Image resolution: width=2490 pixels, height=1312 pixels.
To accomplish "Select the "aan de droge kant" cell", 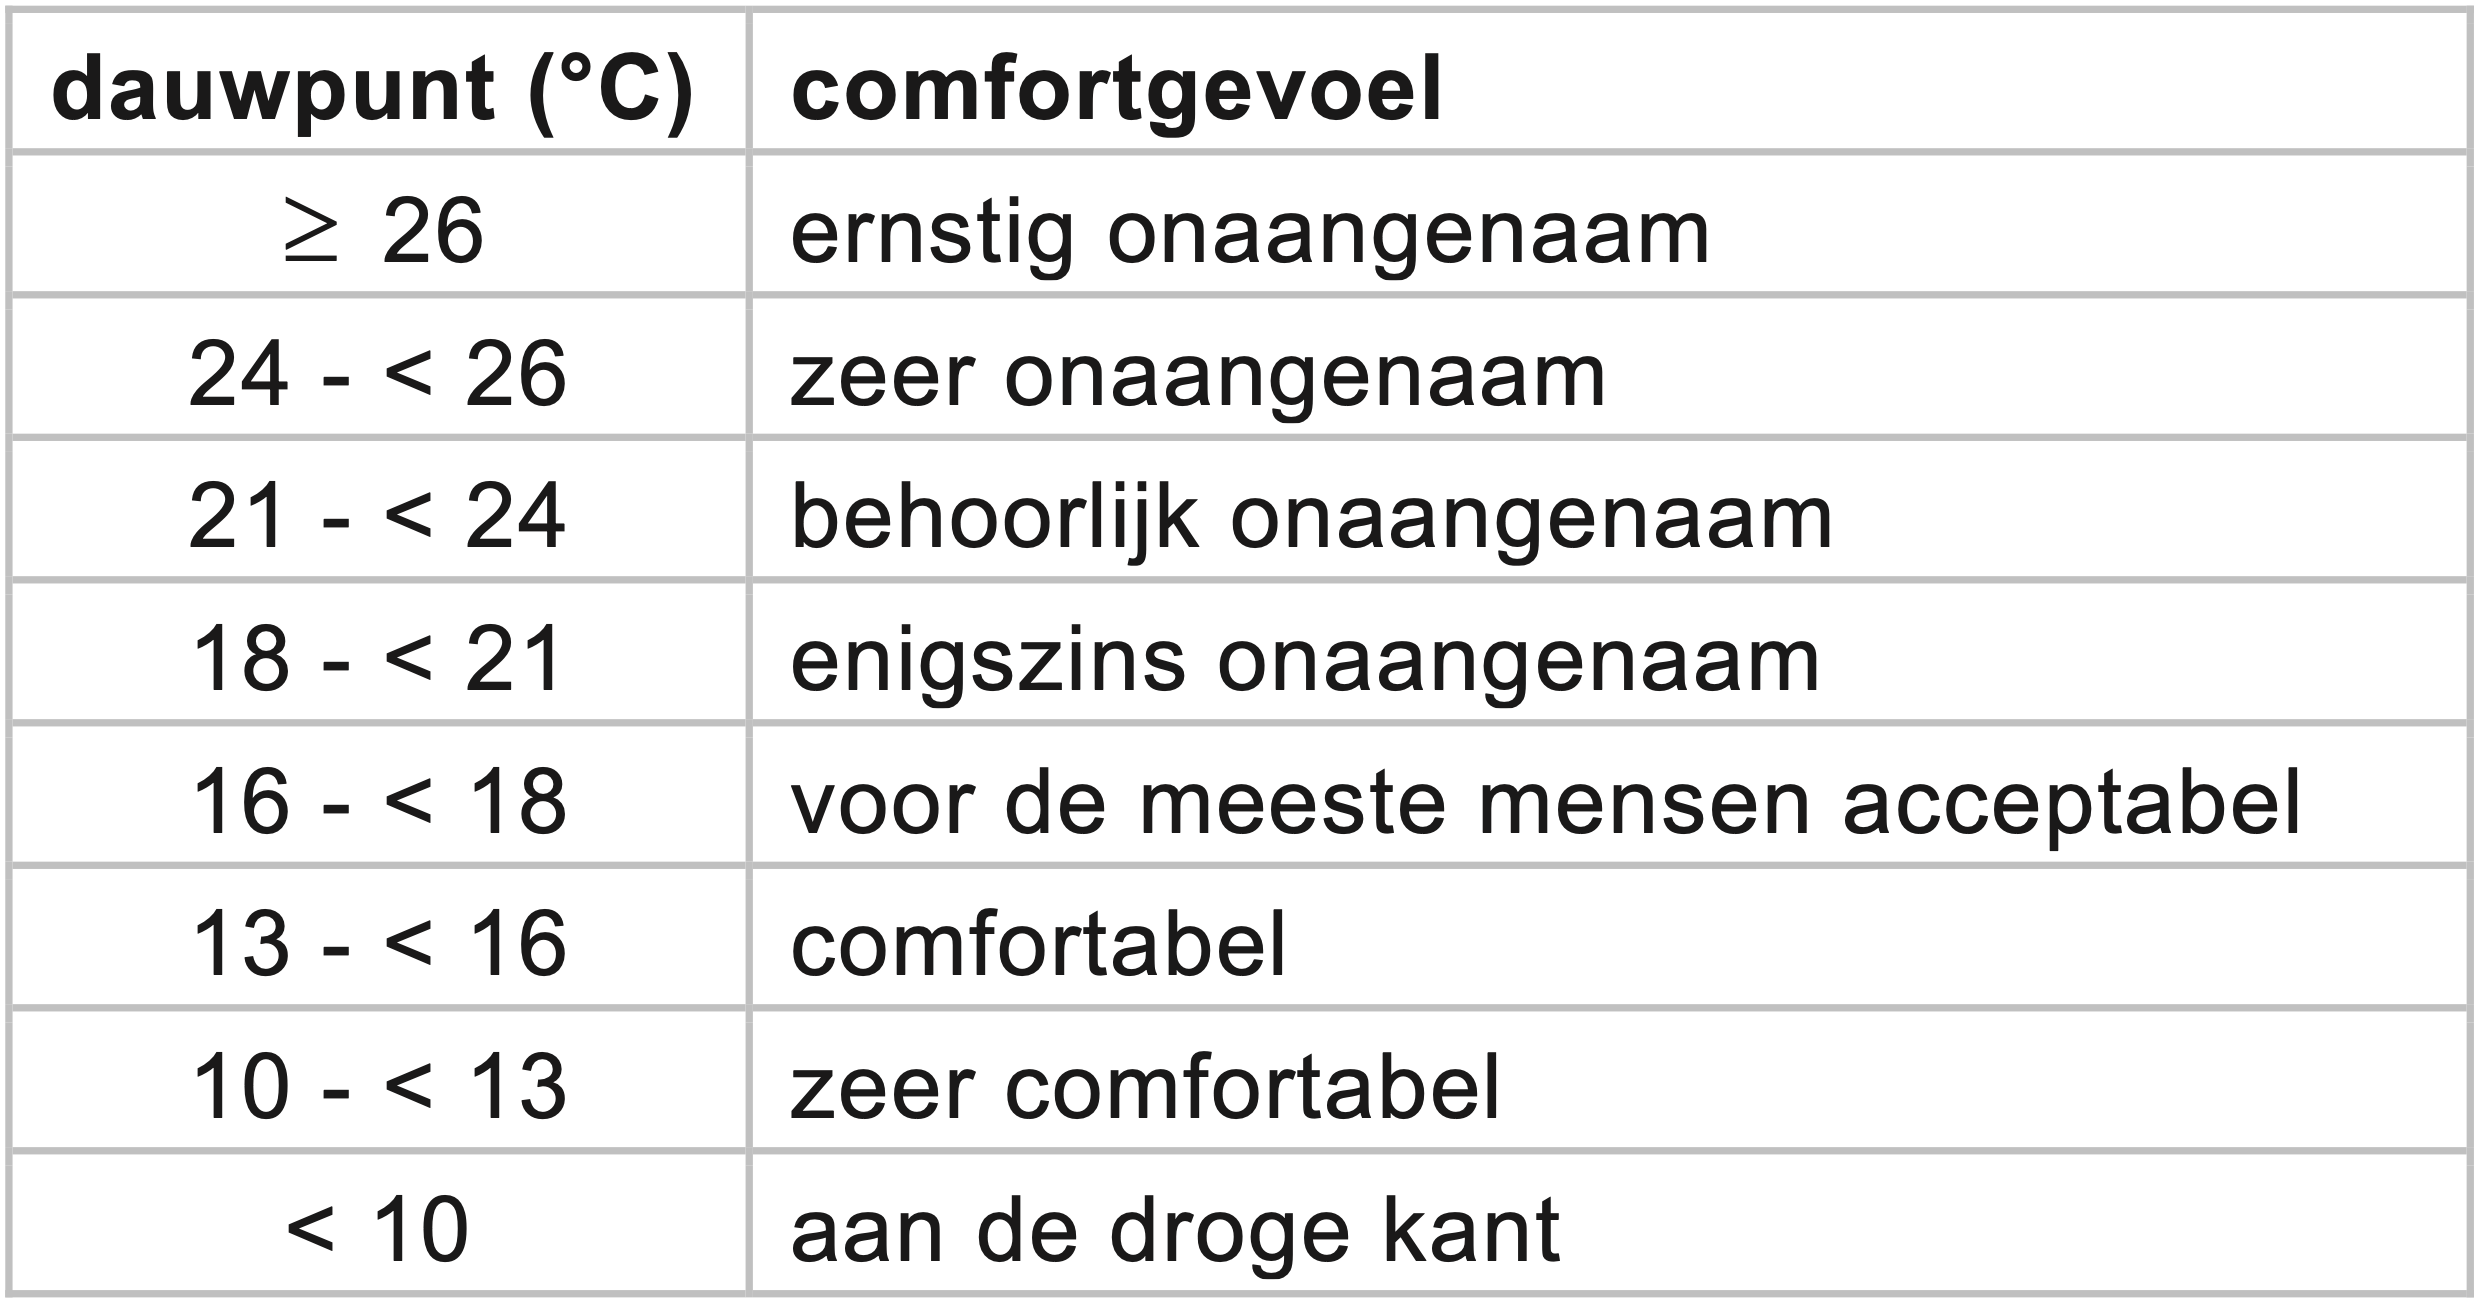I will coord(1175,1228).
